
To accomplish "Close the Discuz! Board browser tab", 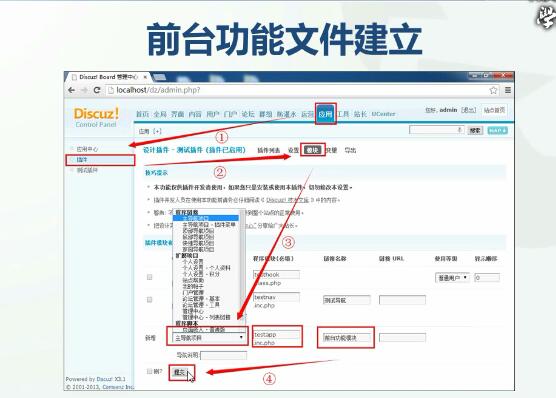I will tap(145, 77).
